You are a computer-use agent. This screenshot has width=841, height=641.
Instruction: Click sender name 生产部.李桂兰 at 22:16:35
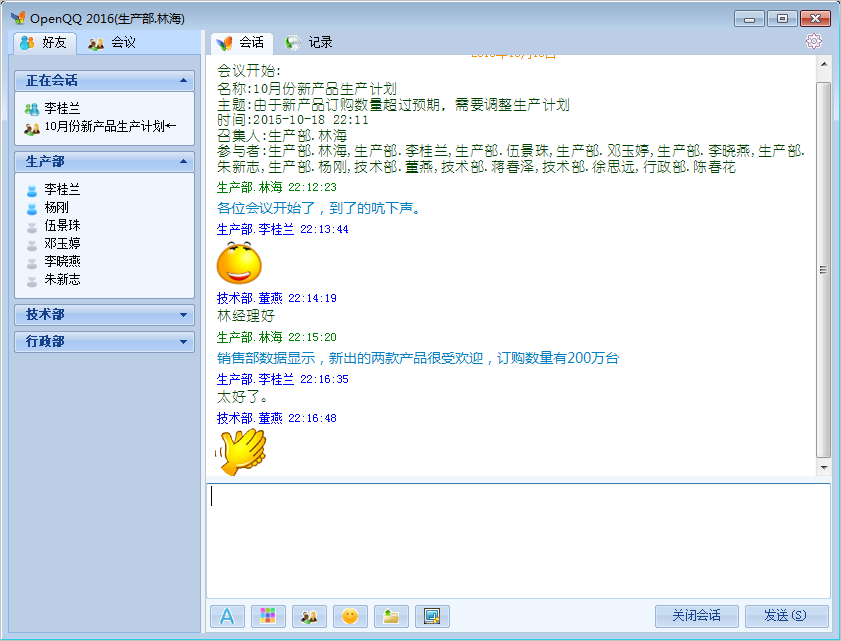pos(255,380)
